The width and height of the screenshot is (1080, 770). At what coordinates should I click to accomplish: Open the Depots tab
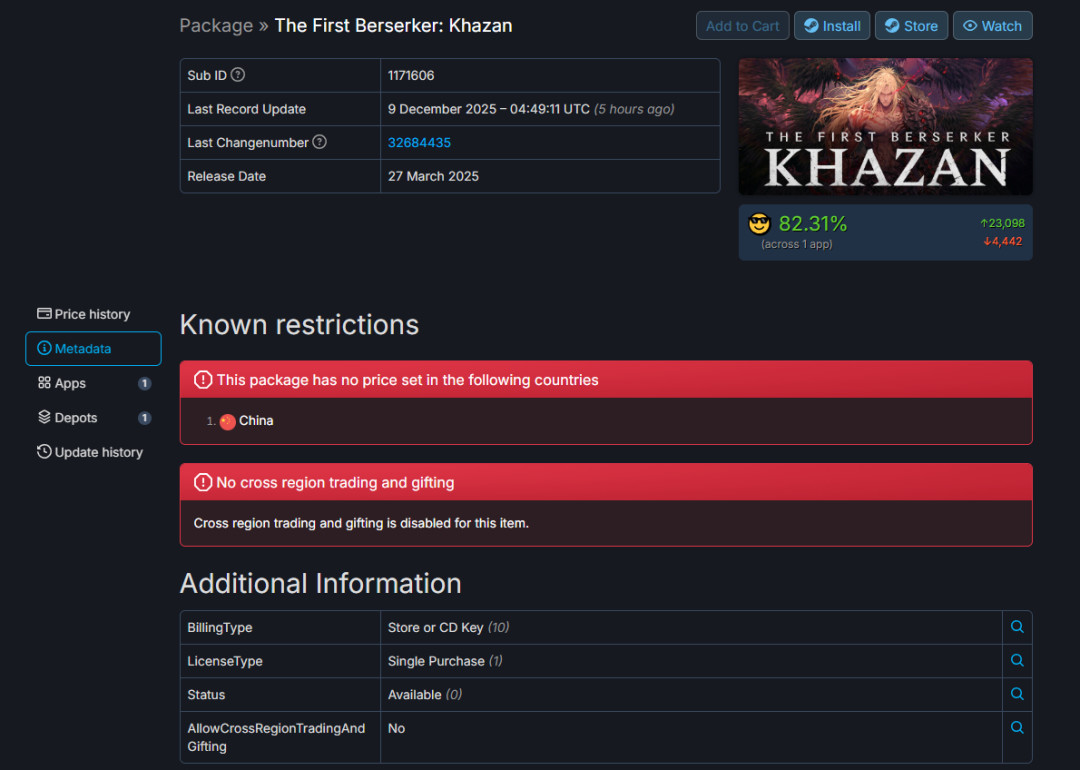coord(93,417)
